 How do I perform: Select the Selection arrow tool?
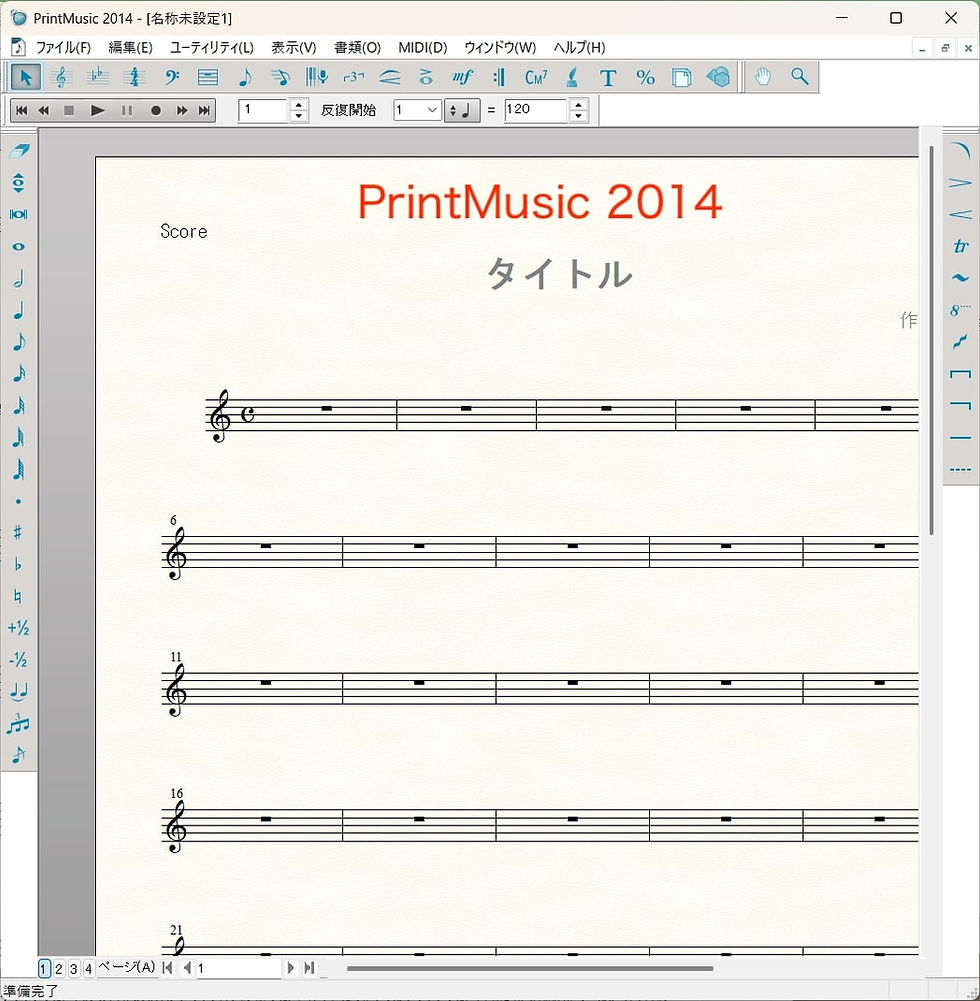[x=26, y=77]
